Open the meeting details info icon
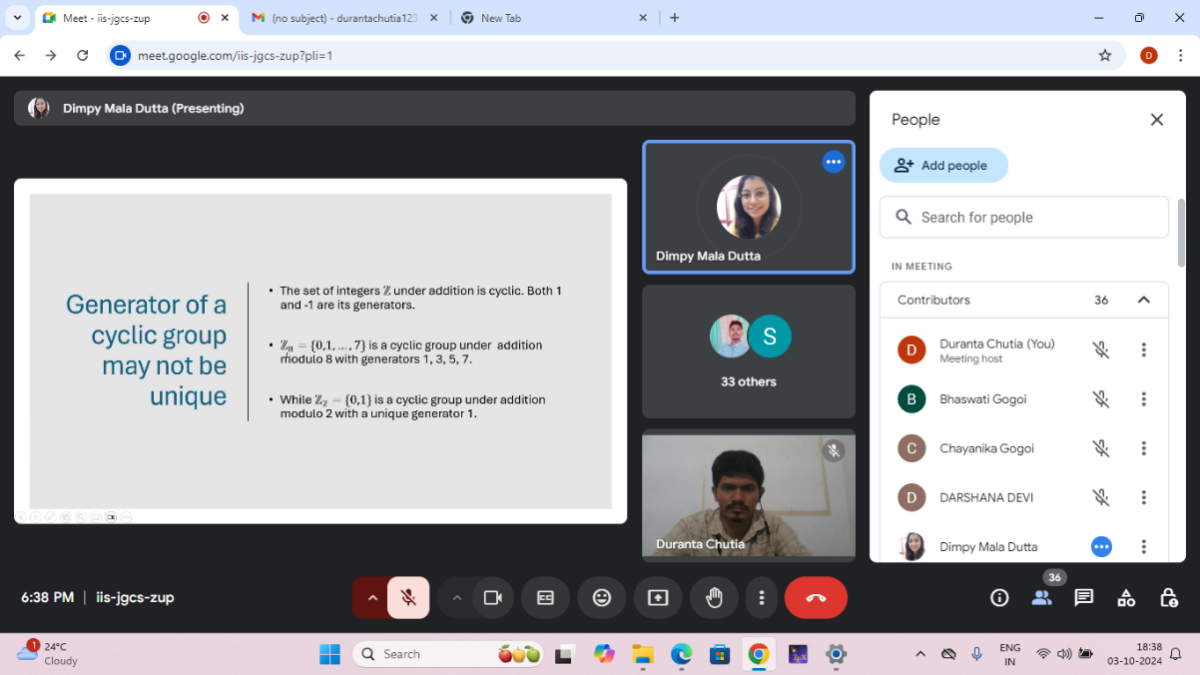Screen dimensions: 1200x675 click(998, 597)
